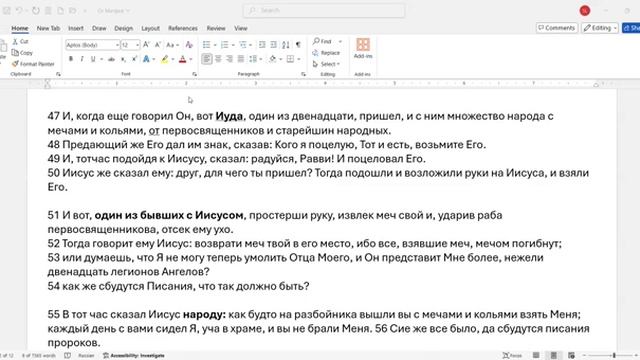Click the numbered list icon
The width and height of the screenshot is (640, 360).
[x=224, y=44]
